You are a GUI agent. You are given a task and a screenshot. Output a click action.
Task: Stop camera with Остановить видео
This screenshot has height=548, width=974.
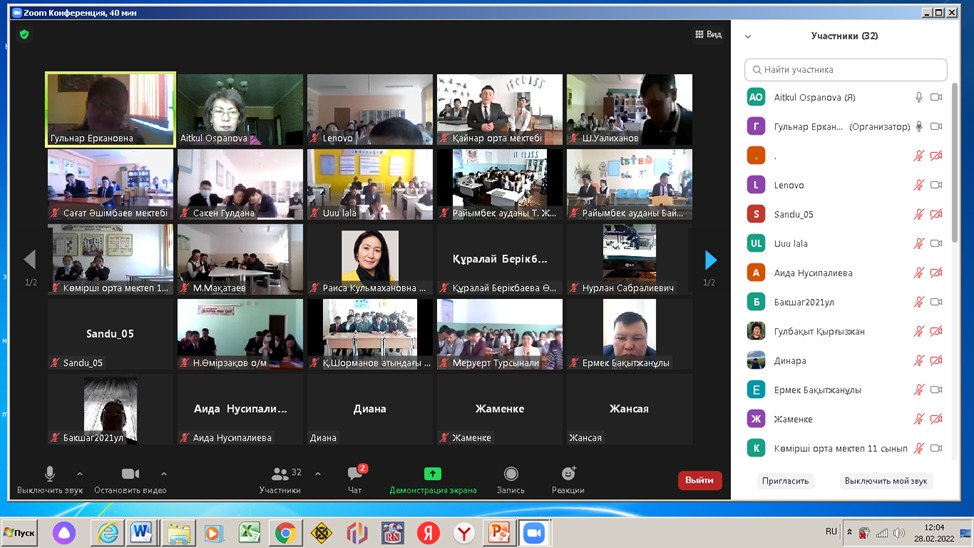tap(130, 479)
